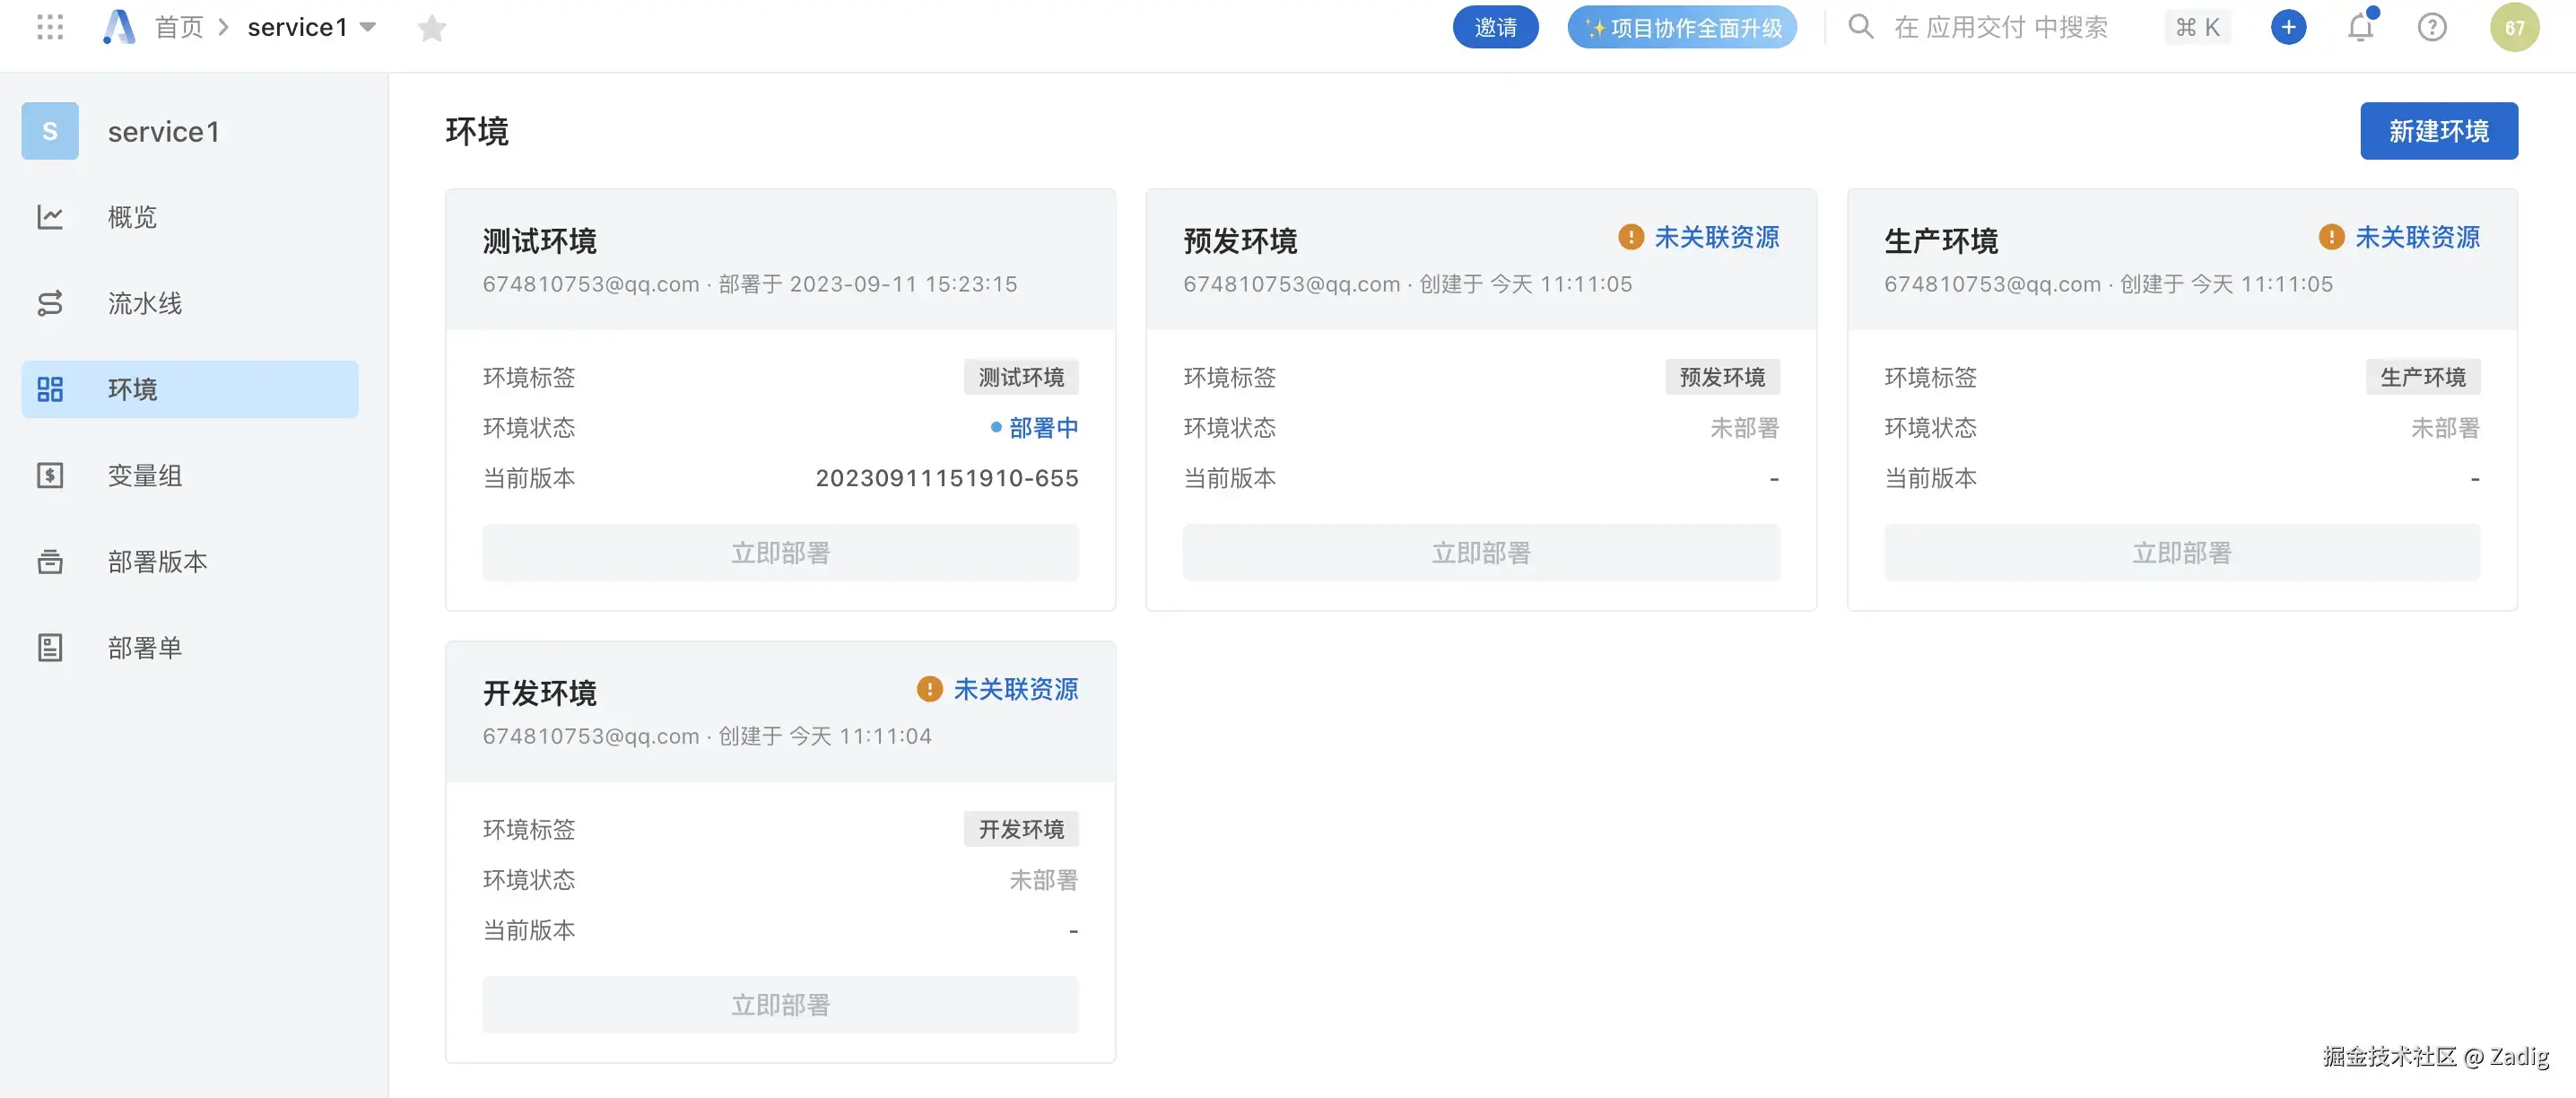Click the 环境 grid icon in the sidebar
Image resolution: width=2576 pixels, height=1098 pixels.
[x=50, y=389]
